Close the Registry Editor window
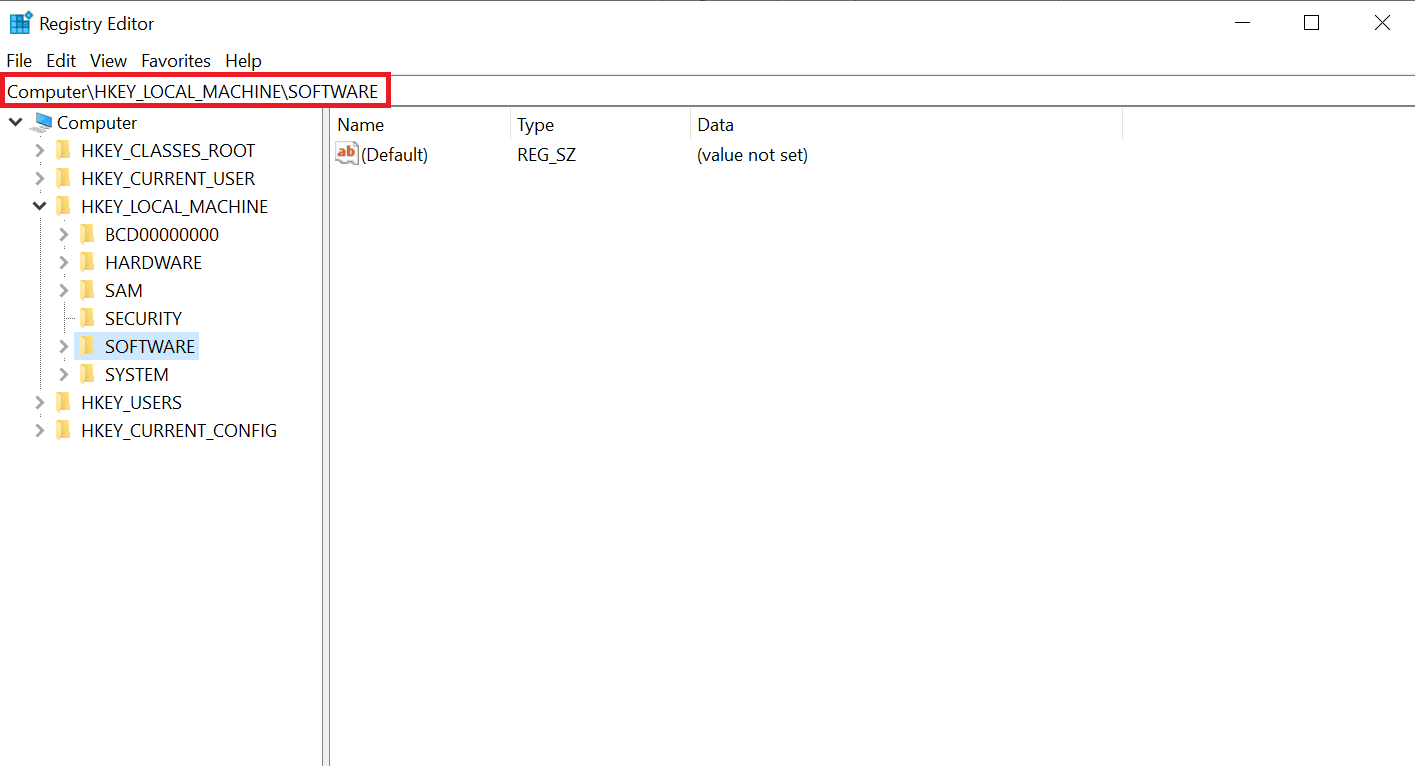Image resolution: width=1415 pixels, height=766 pixels. 1381,23
